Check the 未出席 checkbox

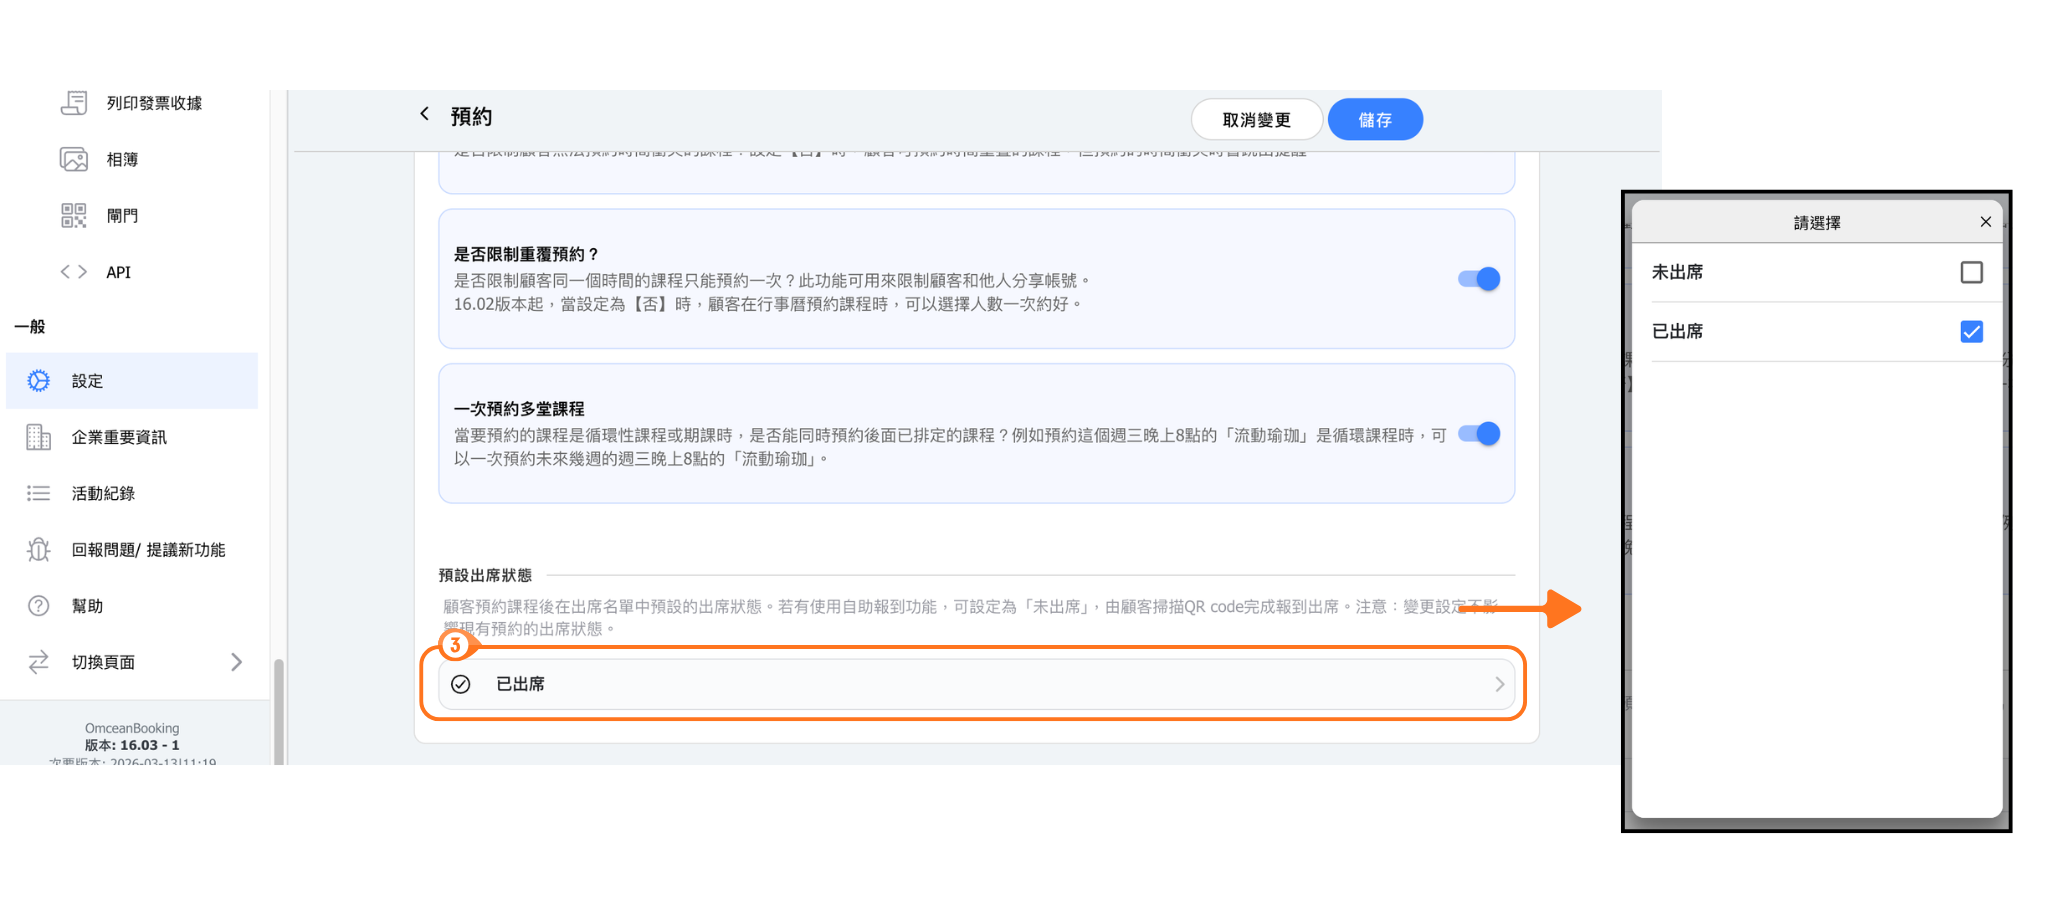pyautogui.click(x=1971, y=272)
